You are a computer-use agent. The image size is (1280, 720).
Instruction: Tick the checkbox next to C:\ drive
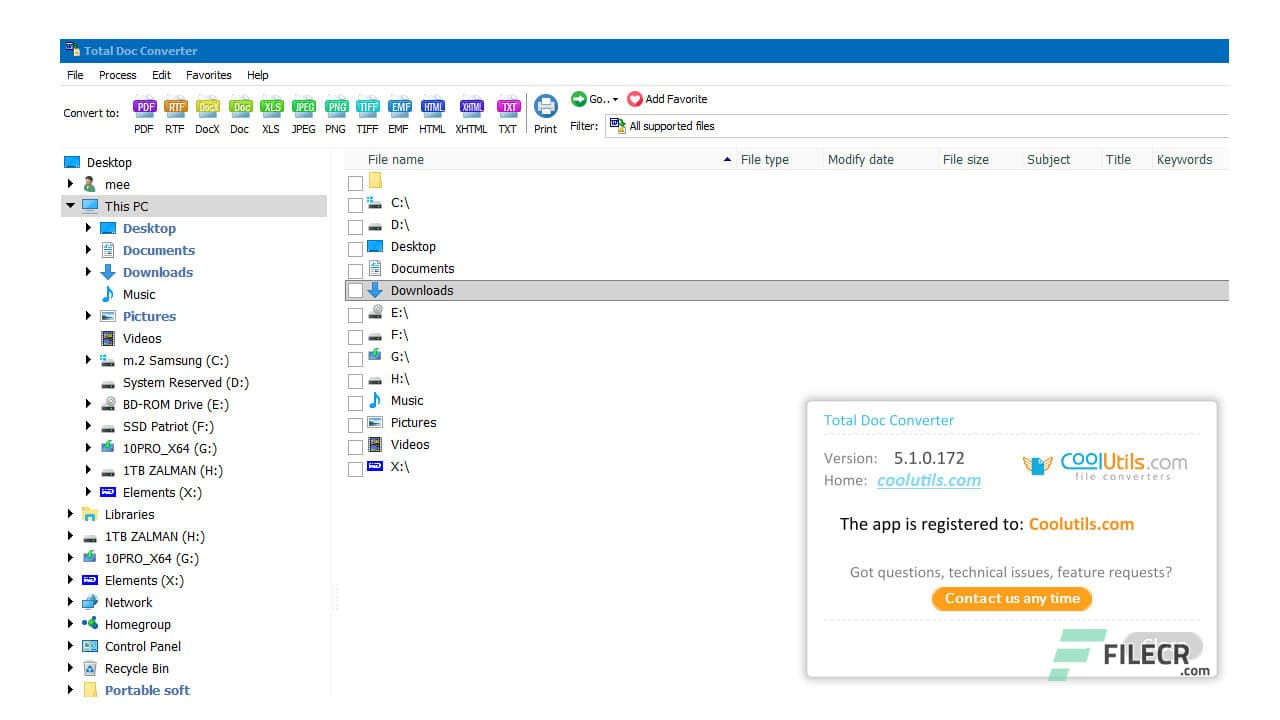[356, 204]
